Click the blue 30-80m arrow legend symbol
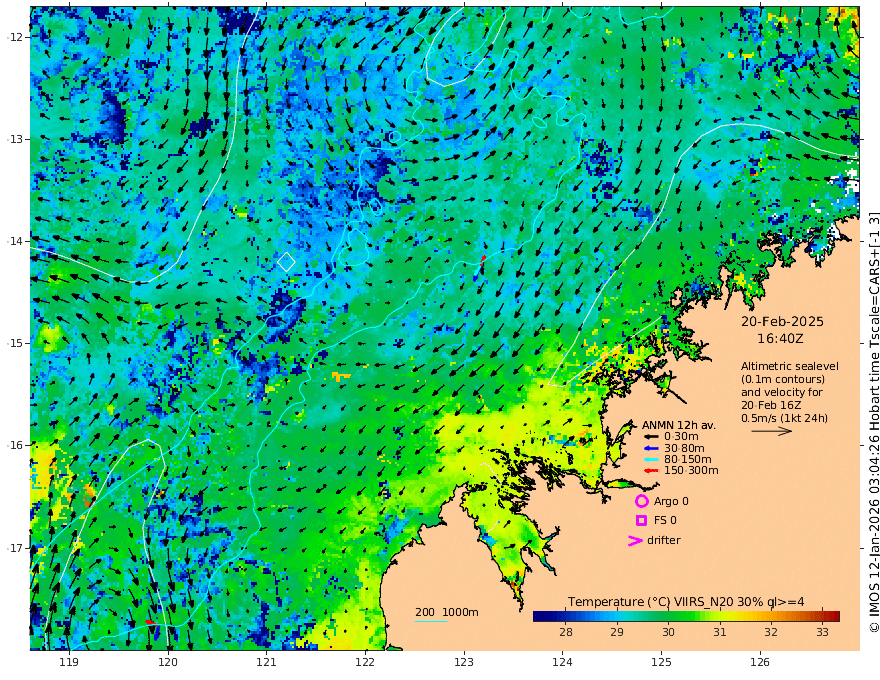880x680 pixels. coord(651,448)
